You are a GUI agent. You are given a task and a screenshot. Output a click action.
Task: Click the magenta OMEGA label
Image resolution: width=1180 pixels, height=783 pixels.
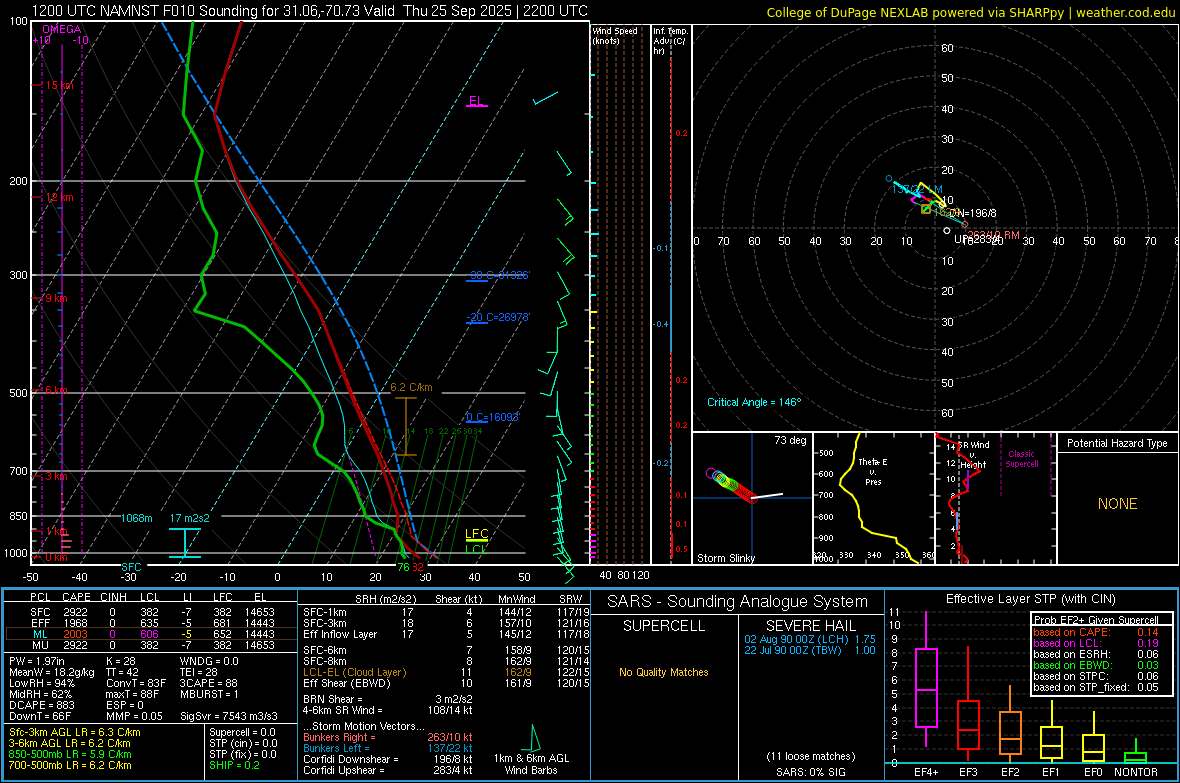point(62,29)
